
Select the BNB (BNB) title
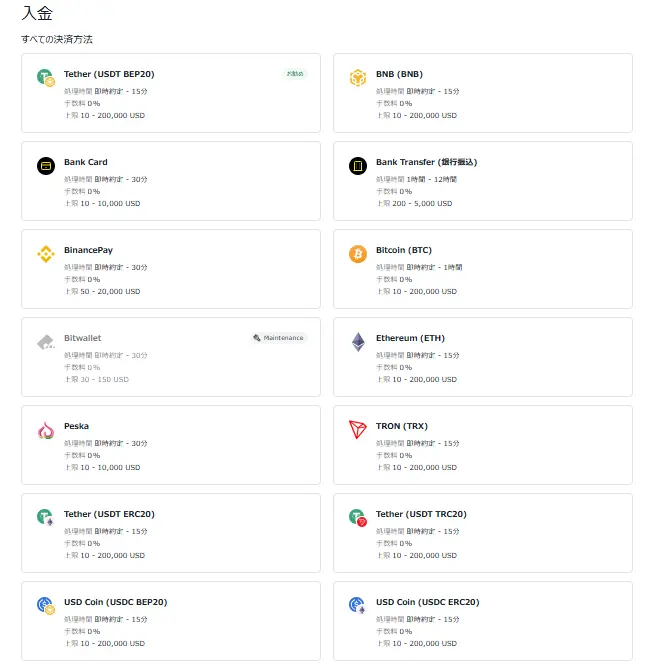pos(399,74)
